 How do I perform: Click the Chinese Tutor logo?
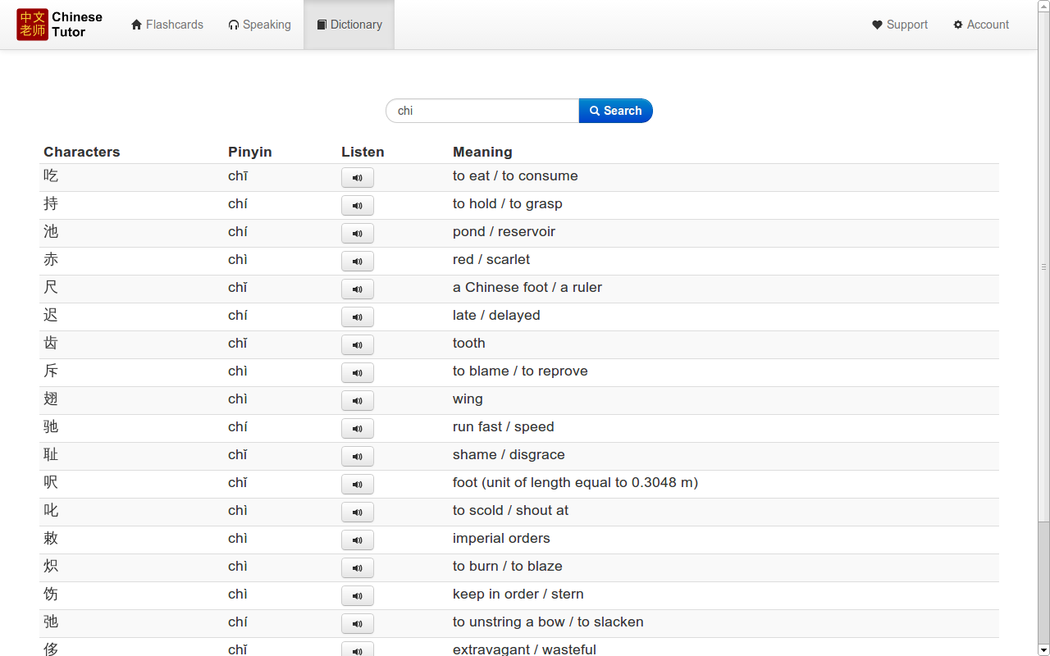pyautogui.click(x=59, y=25)
